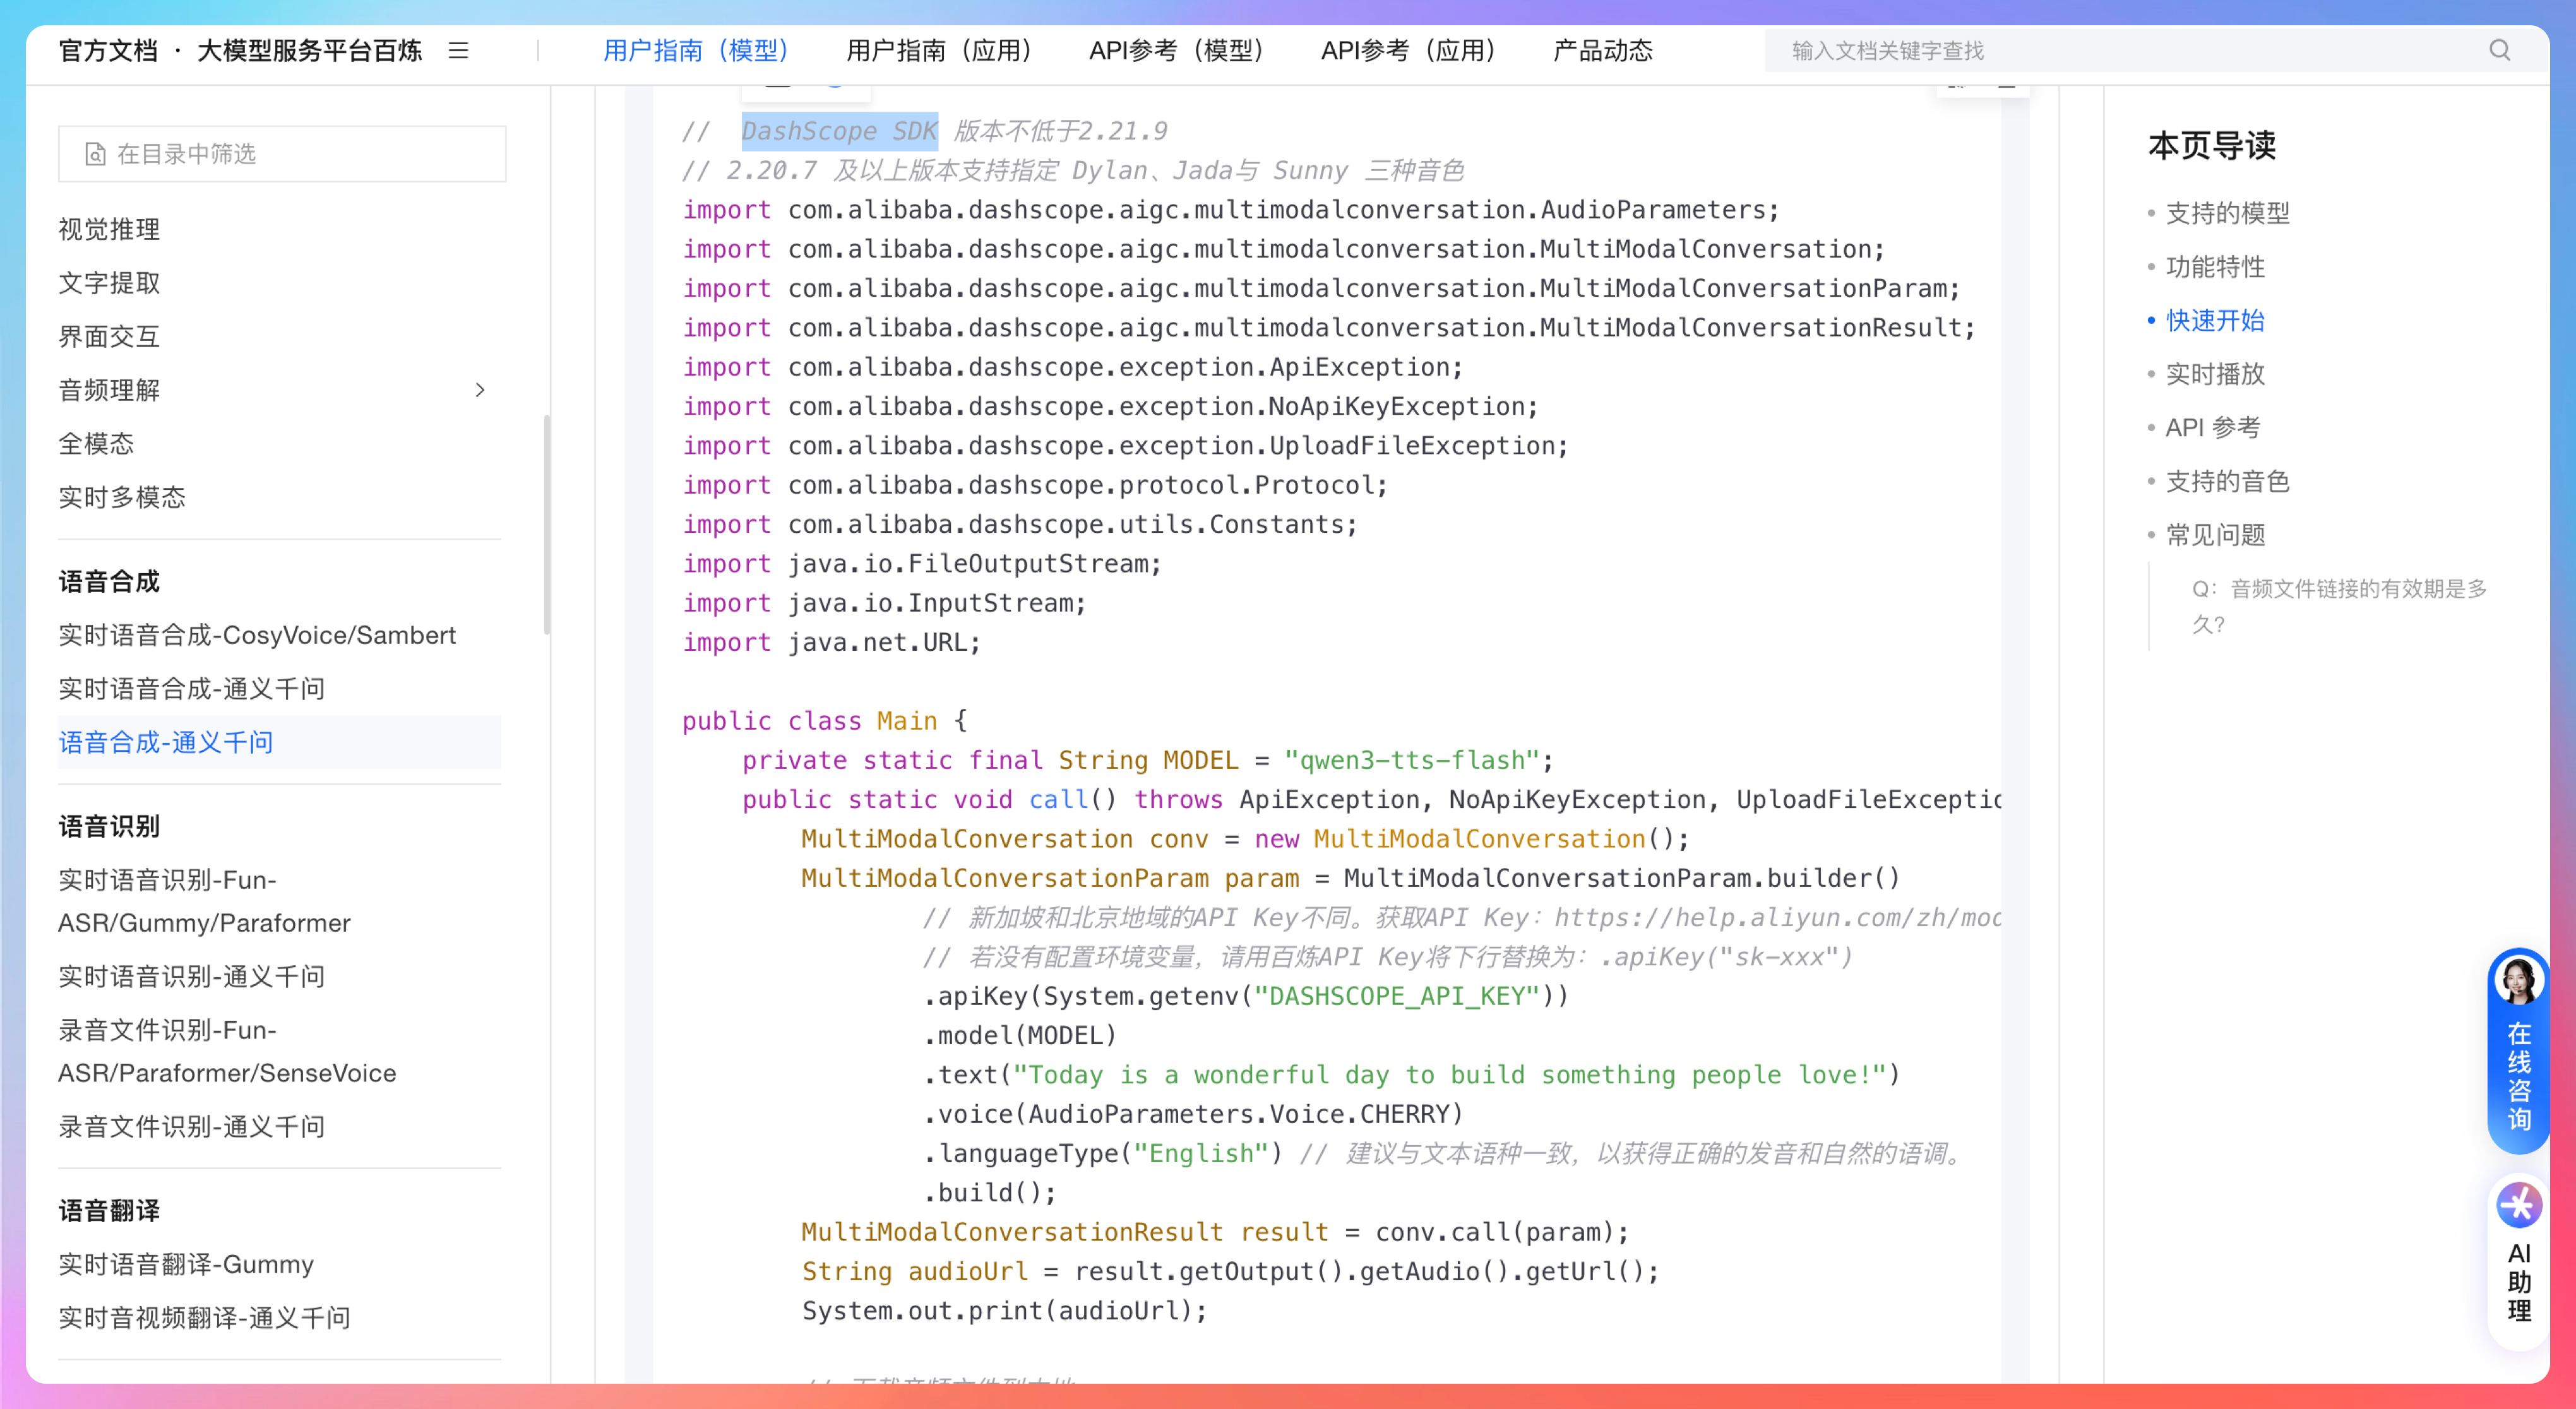
Task: Select 实时语音翻译-Gummy in sidebar
Action: point(186,1264)
